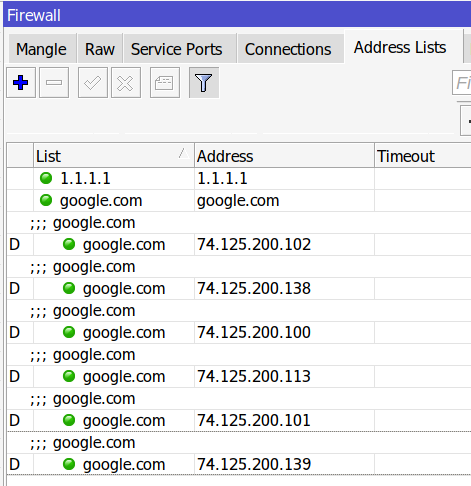Click the enable checkmark icon
This screenshot has width=471, height=486.
pos(93,83)
